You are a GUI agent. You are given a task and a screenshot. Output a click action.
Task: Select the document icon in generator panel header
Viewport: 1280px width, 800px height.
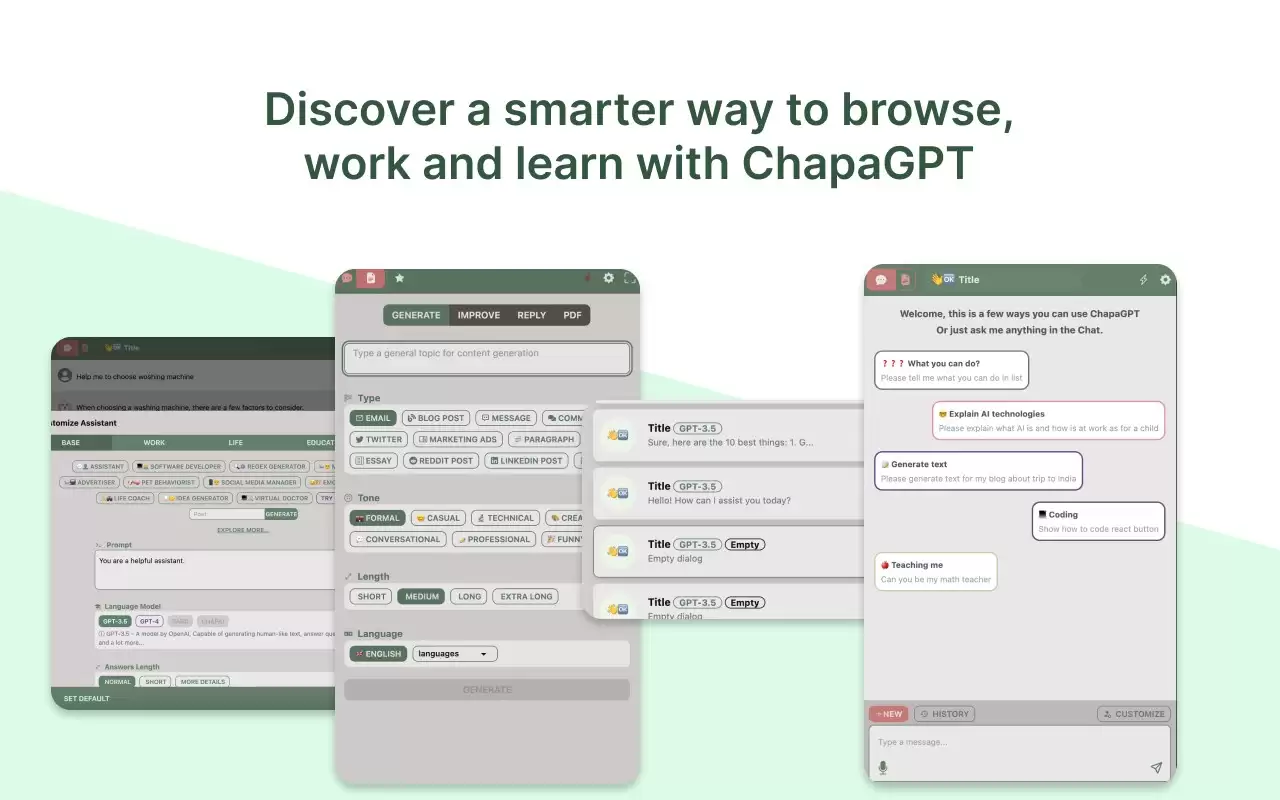coord(370,278)
